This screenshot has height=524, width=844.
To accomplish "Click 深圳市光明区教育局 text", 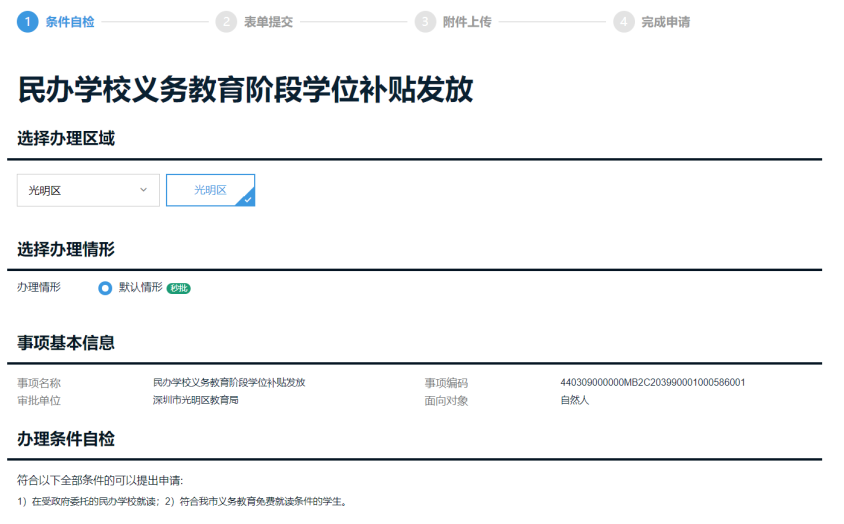I will pos(195,400).
